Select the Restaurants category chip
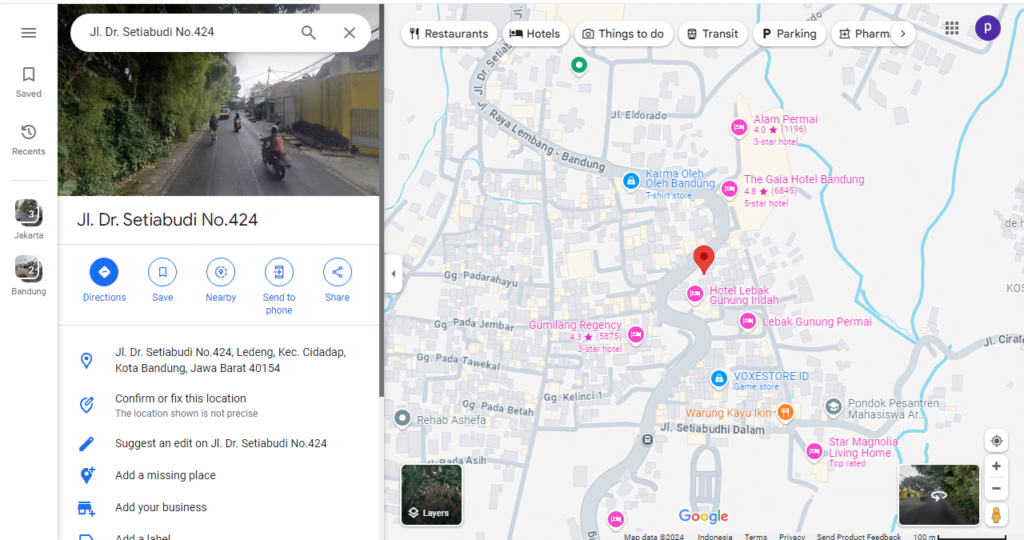This screenshot has width=1024, height=540. 449,33
